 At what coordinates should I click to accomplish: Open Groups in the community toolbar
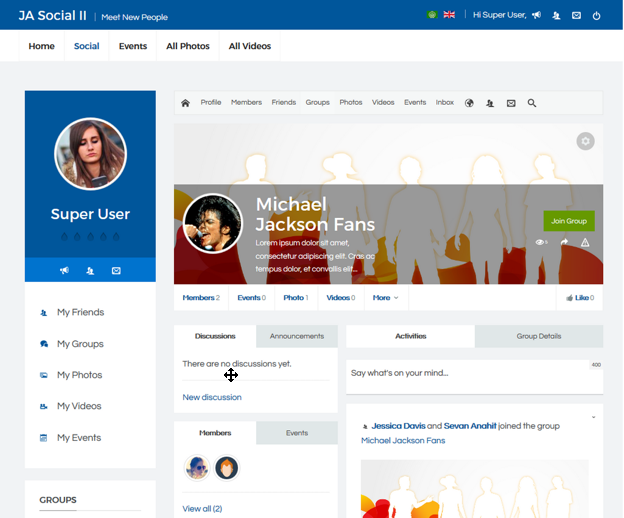point(318,102)
